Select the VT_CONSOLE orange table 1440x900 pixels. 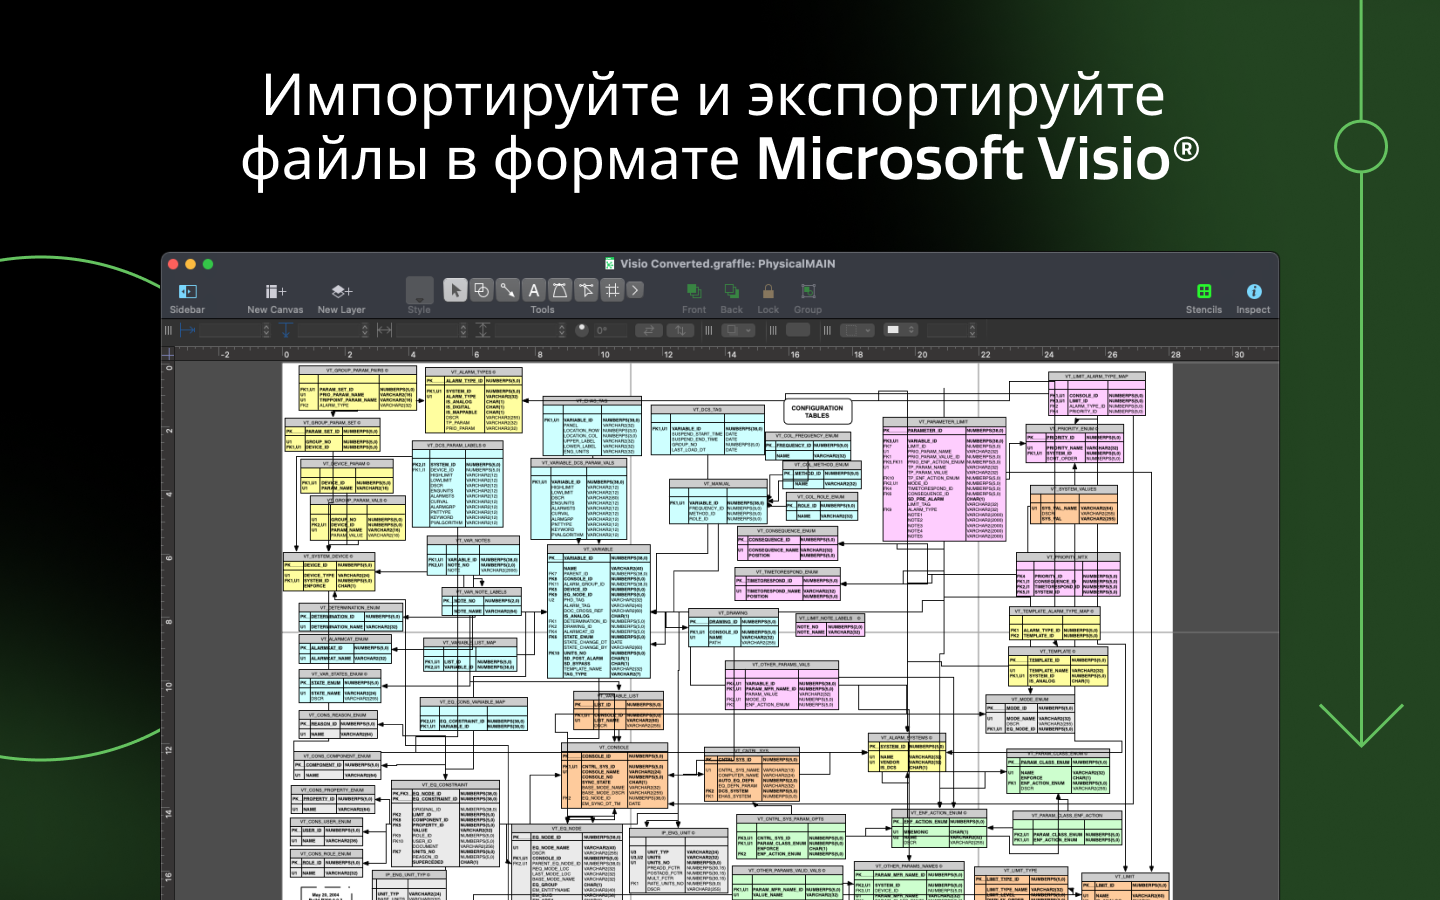pos(614,775)
